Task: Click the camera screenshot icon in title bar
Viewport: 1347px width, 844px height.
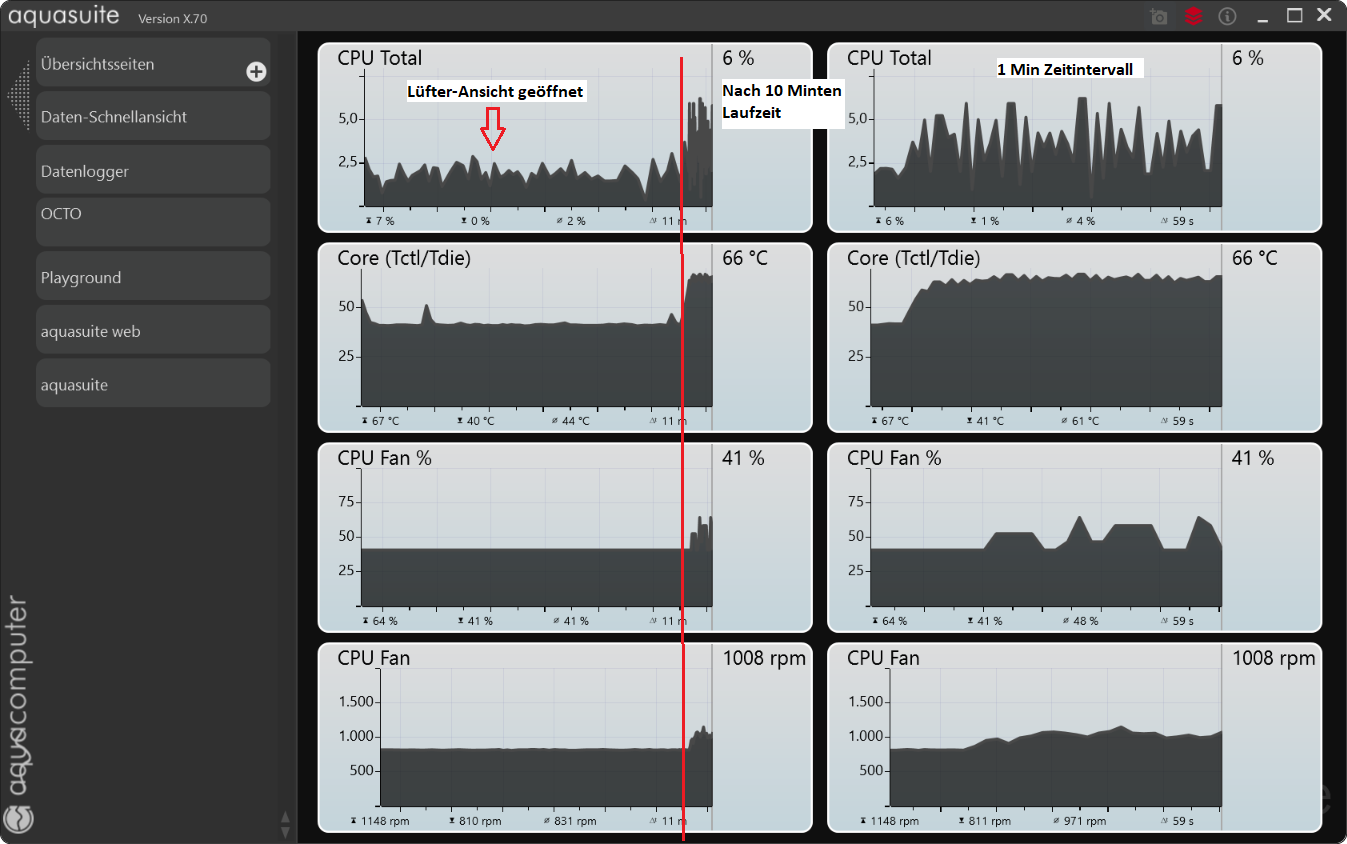Action: (1159, 17)
